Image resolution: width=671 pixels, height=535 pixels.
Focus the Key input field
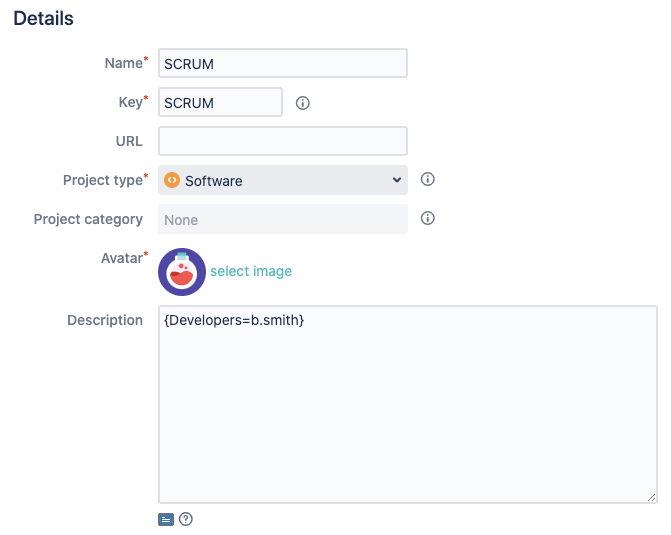(220, 102)
